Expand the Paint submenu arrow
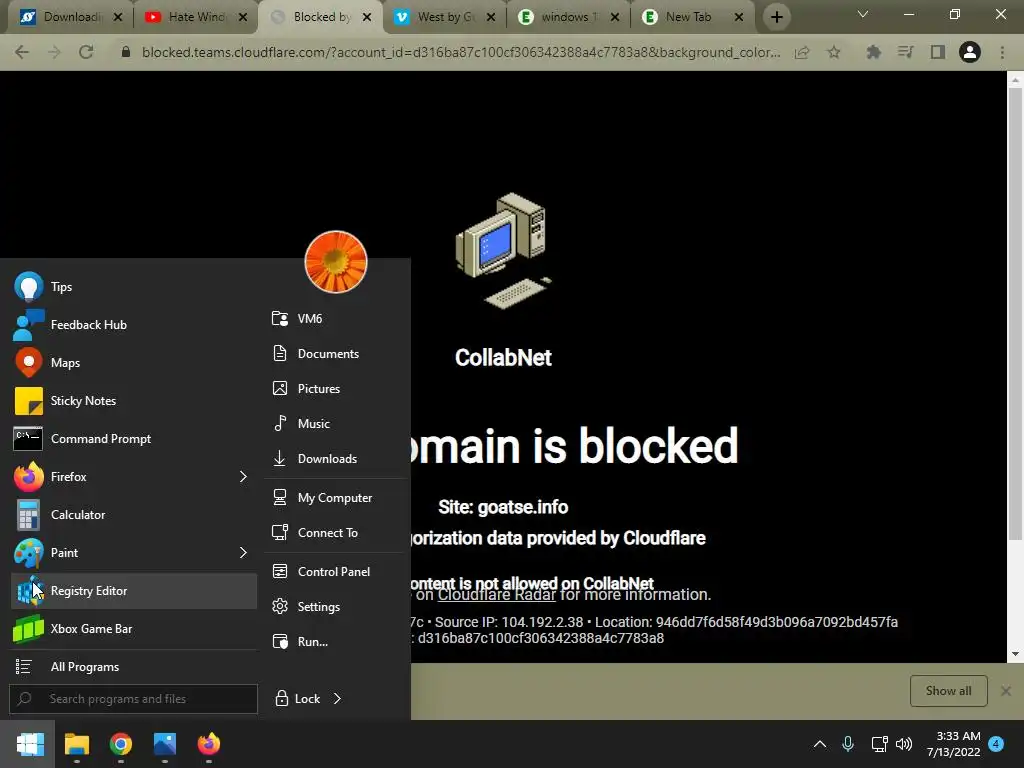 point(243,552)
